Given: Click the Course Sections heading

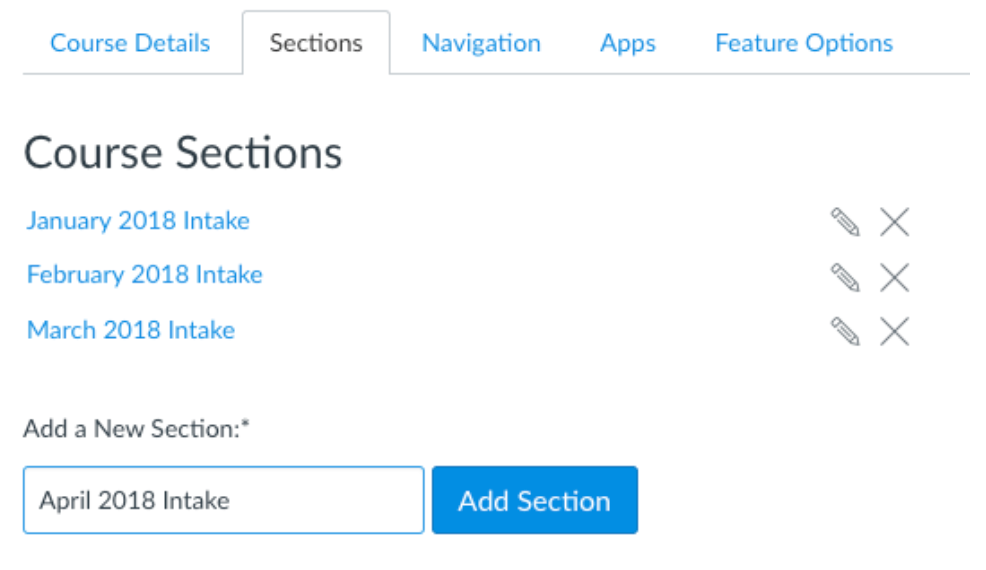Looking at the screenshot, I should 183,153.
